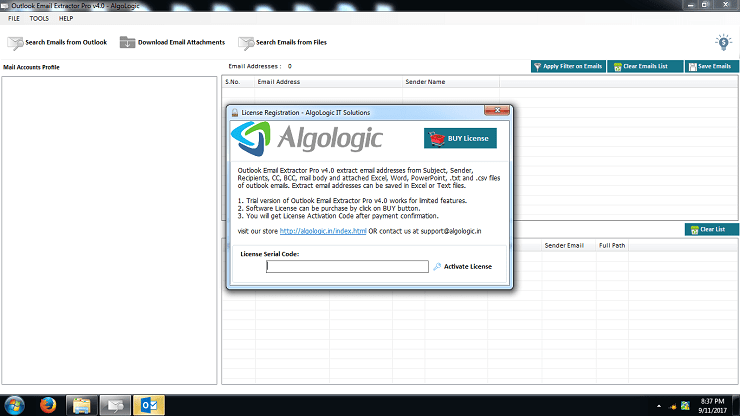Click the Mail Accounts Profile label

[32, 67]
